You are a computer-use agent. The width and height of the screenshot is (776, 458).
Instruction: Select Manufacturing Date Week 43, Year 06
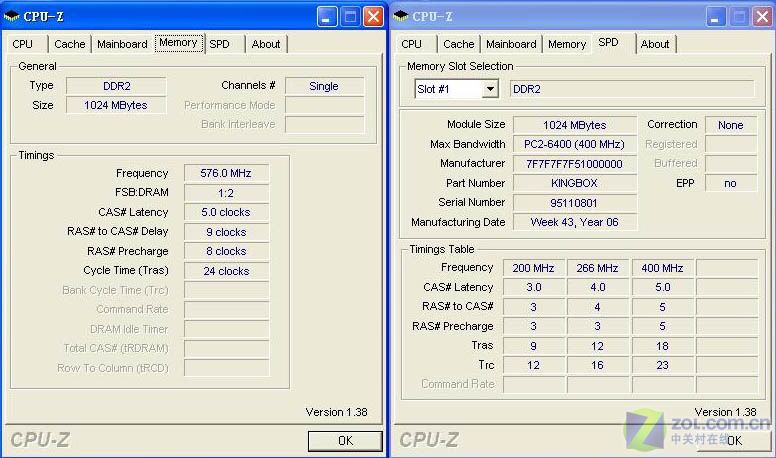tap(575, 222)
